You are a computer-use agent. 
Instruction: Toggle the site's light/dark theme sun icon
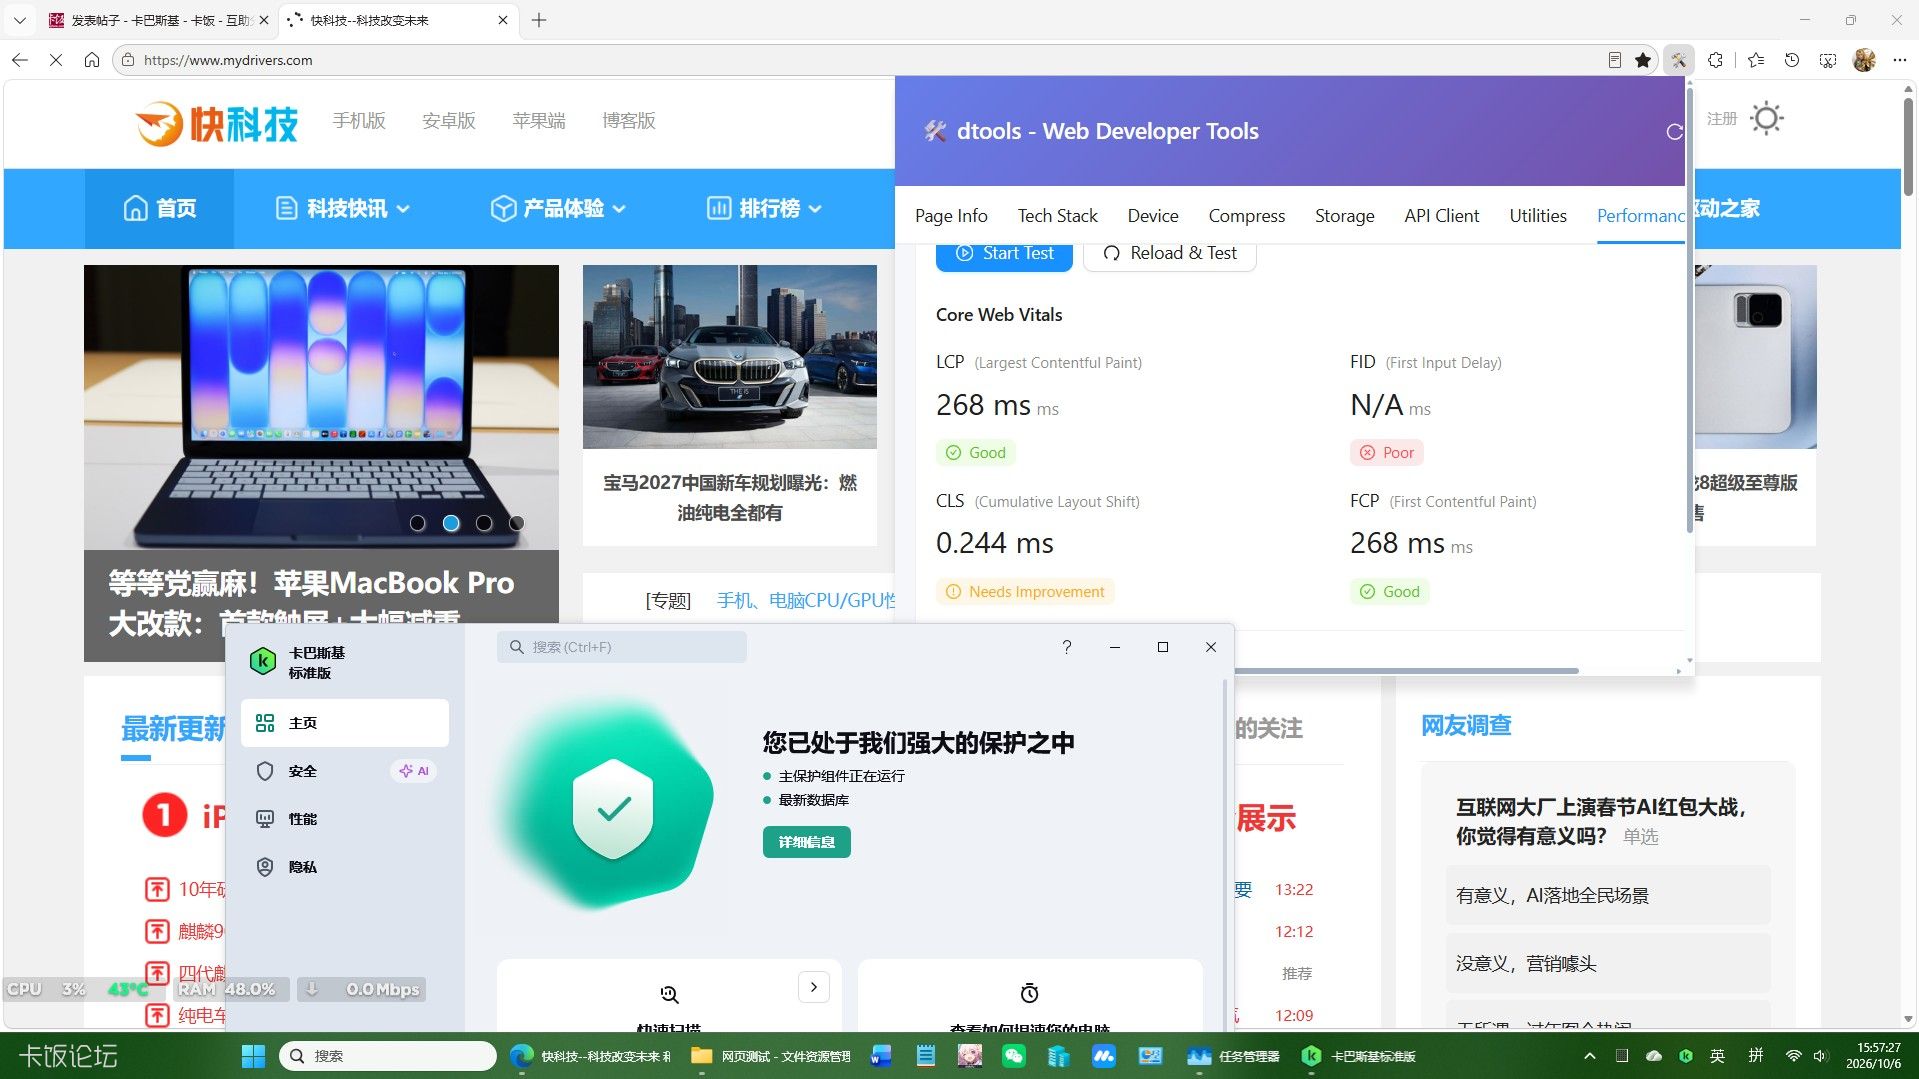pyautogui.click(x=1767, y=119)
